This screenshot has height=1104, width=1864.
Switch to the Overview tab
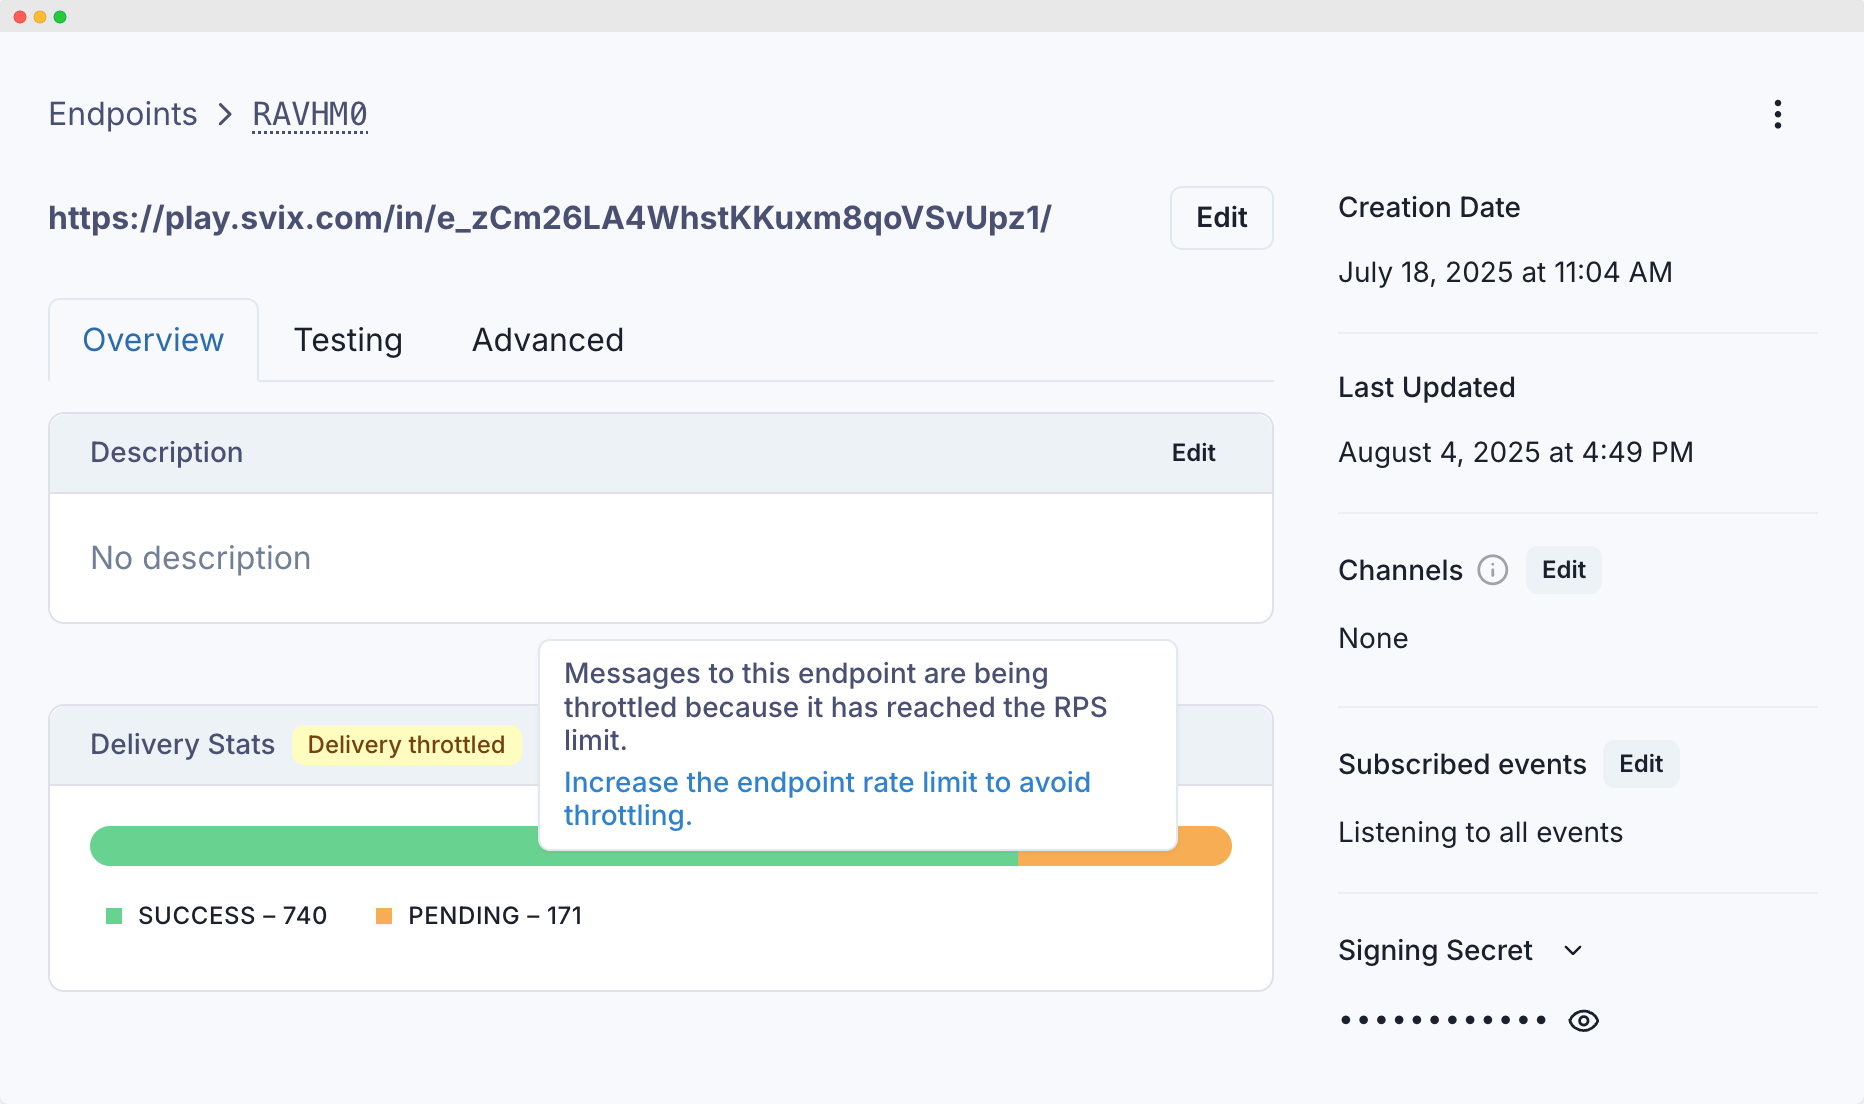click(x=153, y=340)
